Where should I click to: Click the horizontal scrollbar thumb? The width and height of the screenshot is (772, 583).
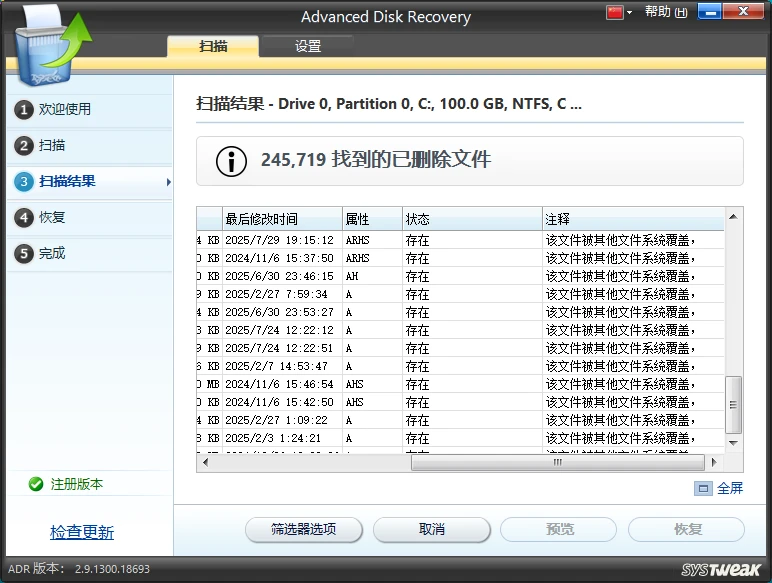tap(557, 462)
